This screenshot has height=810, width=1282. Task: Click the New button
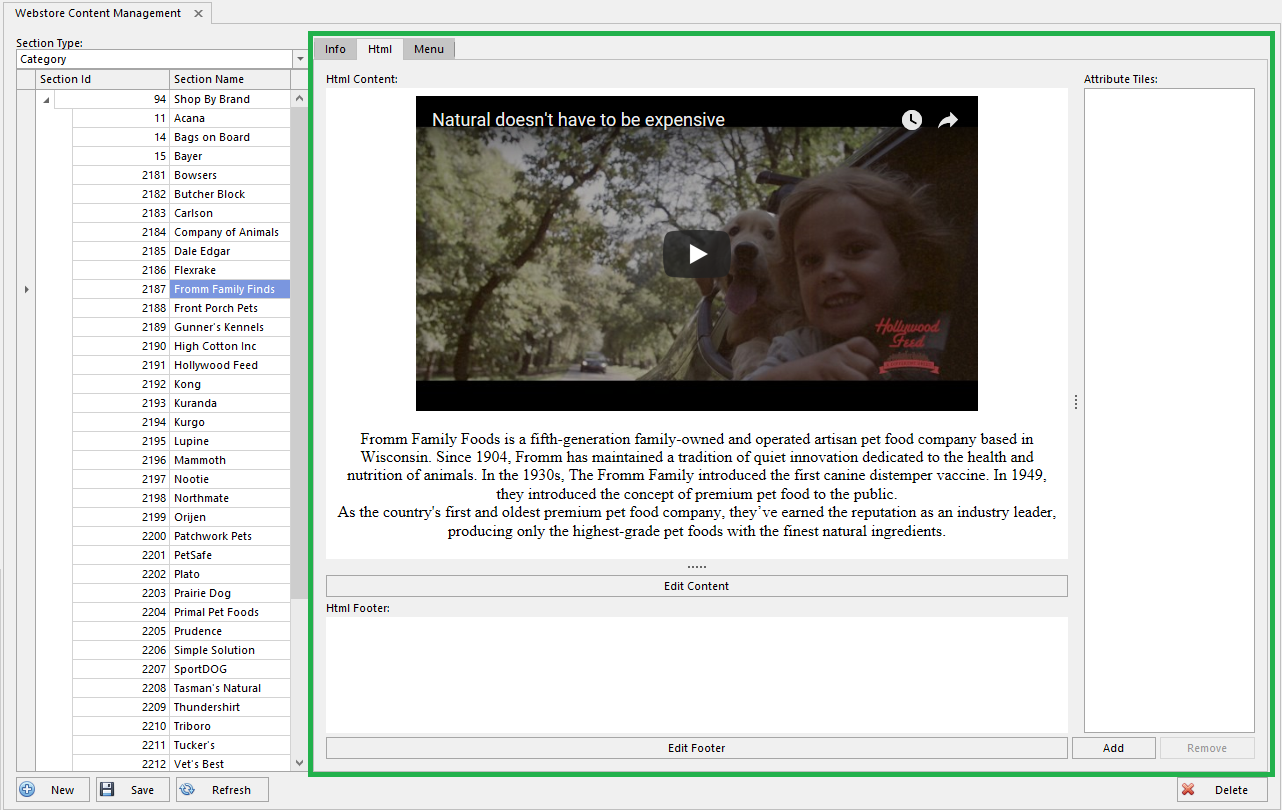(53, 790)
